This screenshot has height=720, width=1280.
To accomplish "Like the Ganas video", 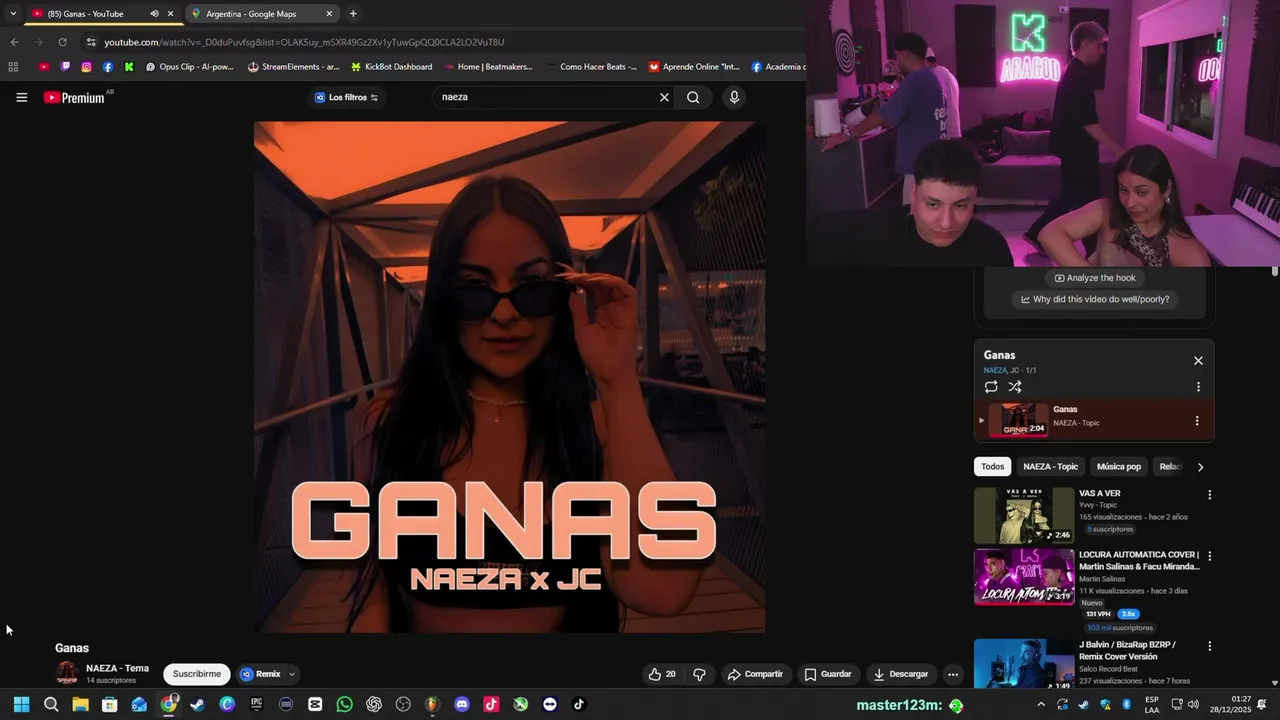I will pyautogui.click(x=662, y=674).
